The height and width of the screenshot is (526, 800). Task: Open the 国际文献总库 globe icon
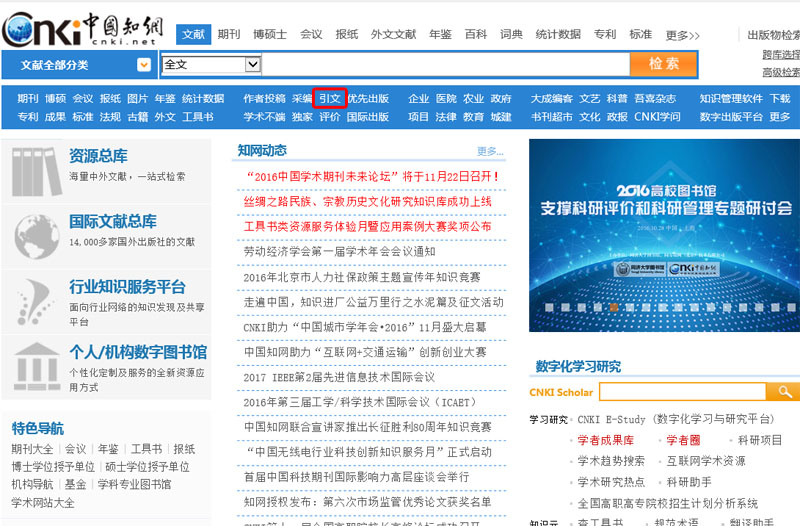[x=37, y=237]
